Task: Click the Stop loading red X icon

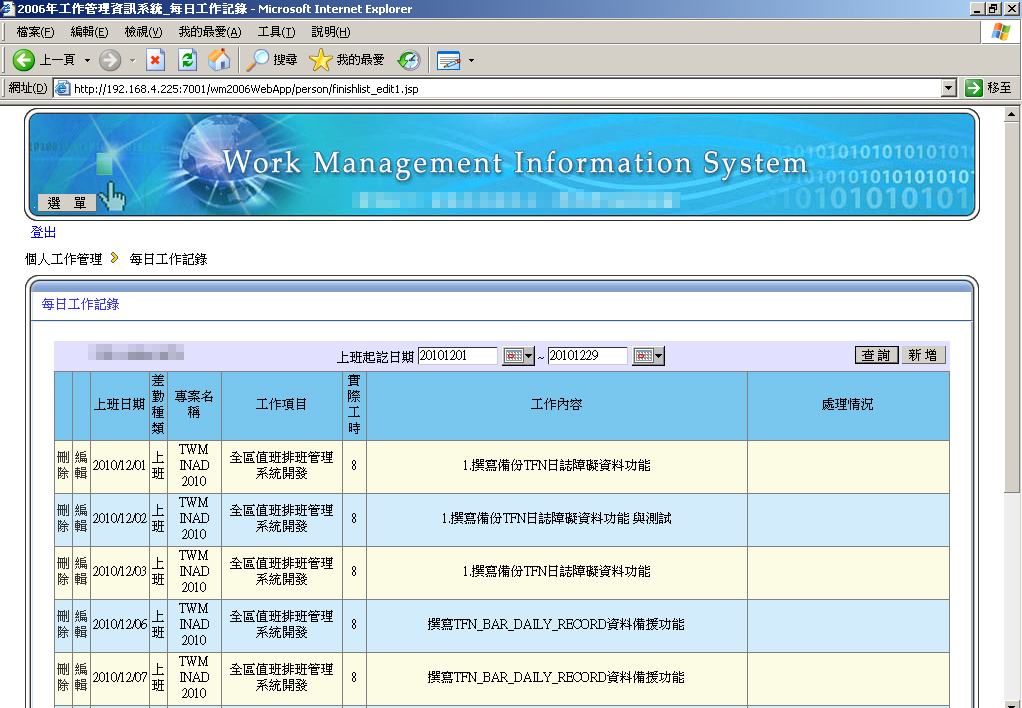Action: click(x=155, y=60)
